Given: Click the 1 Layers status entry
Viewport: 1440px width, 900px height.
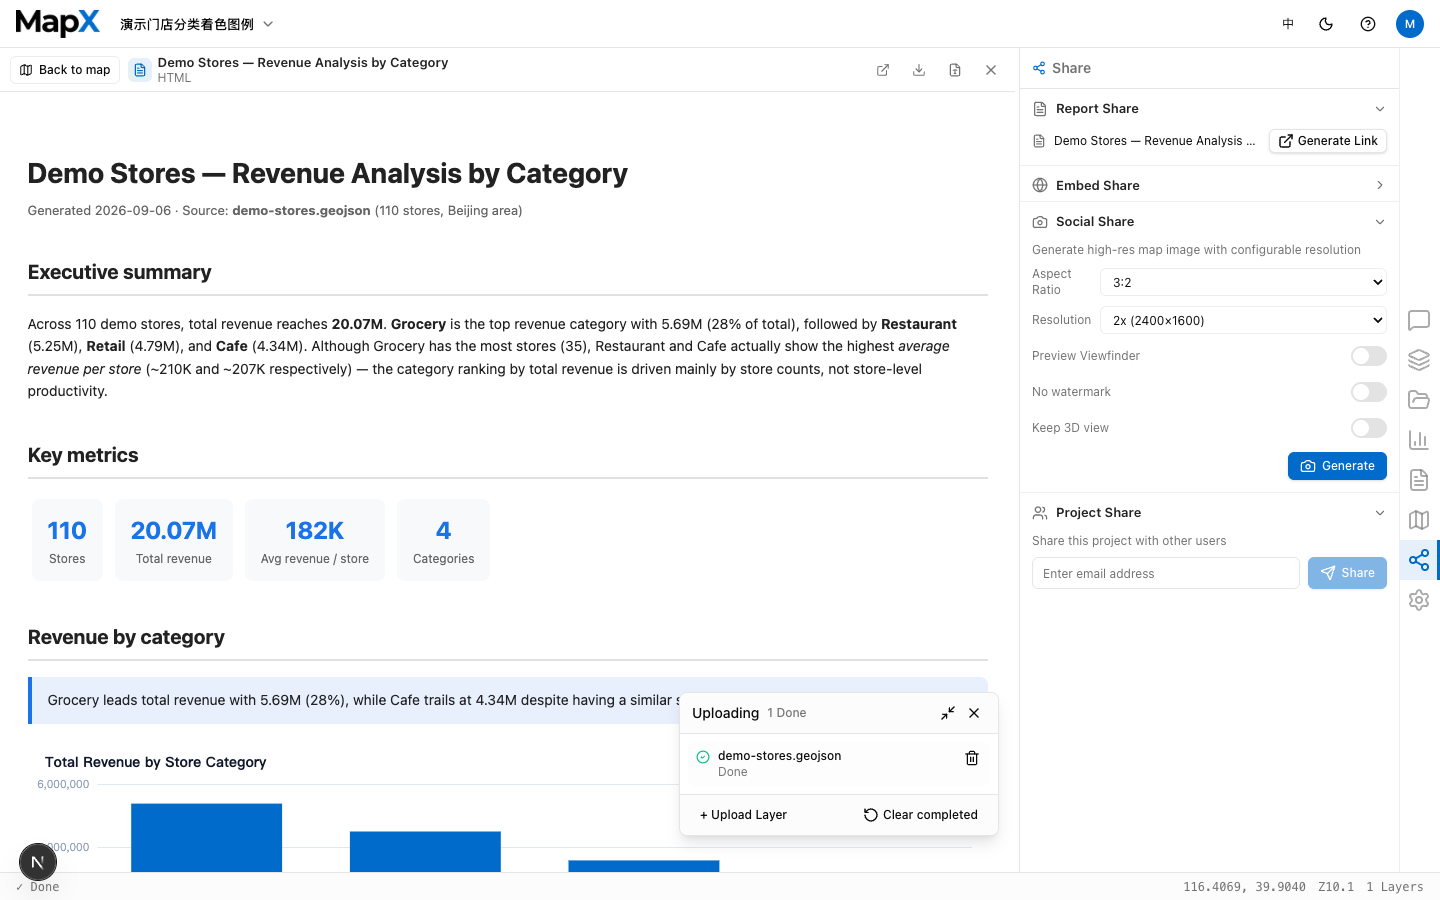Looking at the screenshot, I should [x=1394, y=887].
